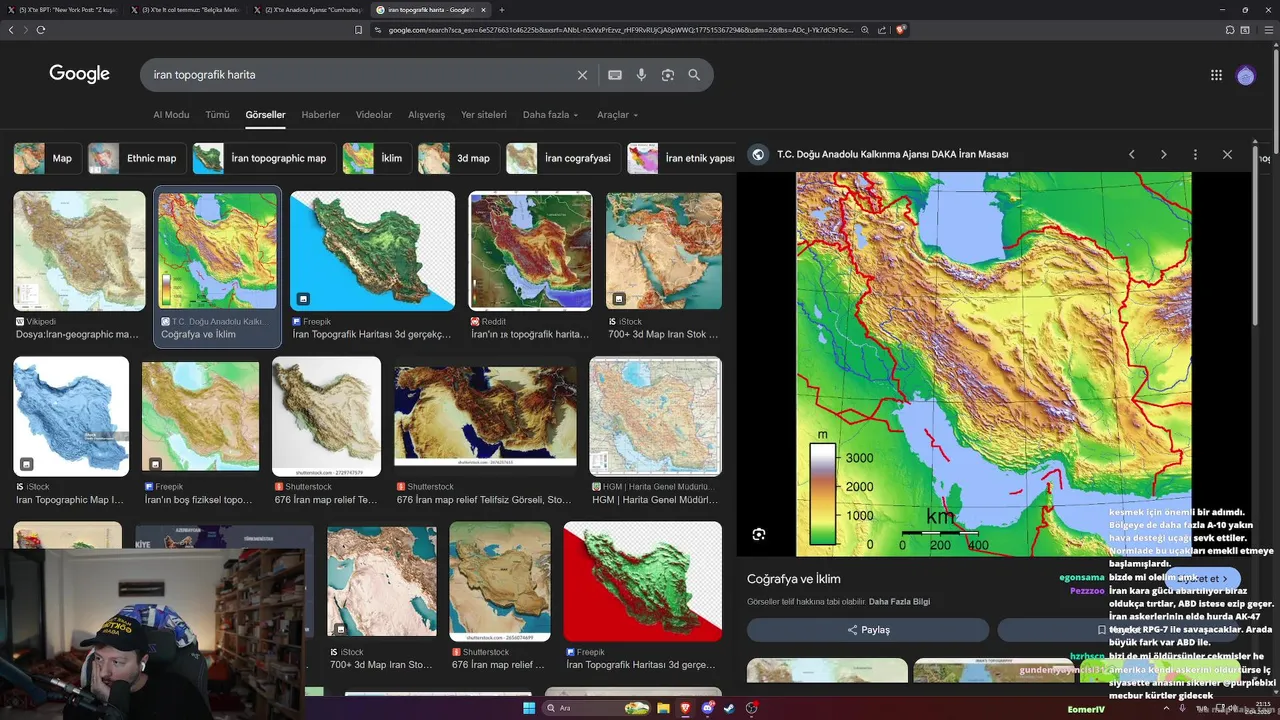The width and height of the screenshot is (1280, 720).
Task: Close the image preview panel
Action: click(x=1227, y=154)
